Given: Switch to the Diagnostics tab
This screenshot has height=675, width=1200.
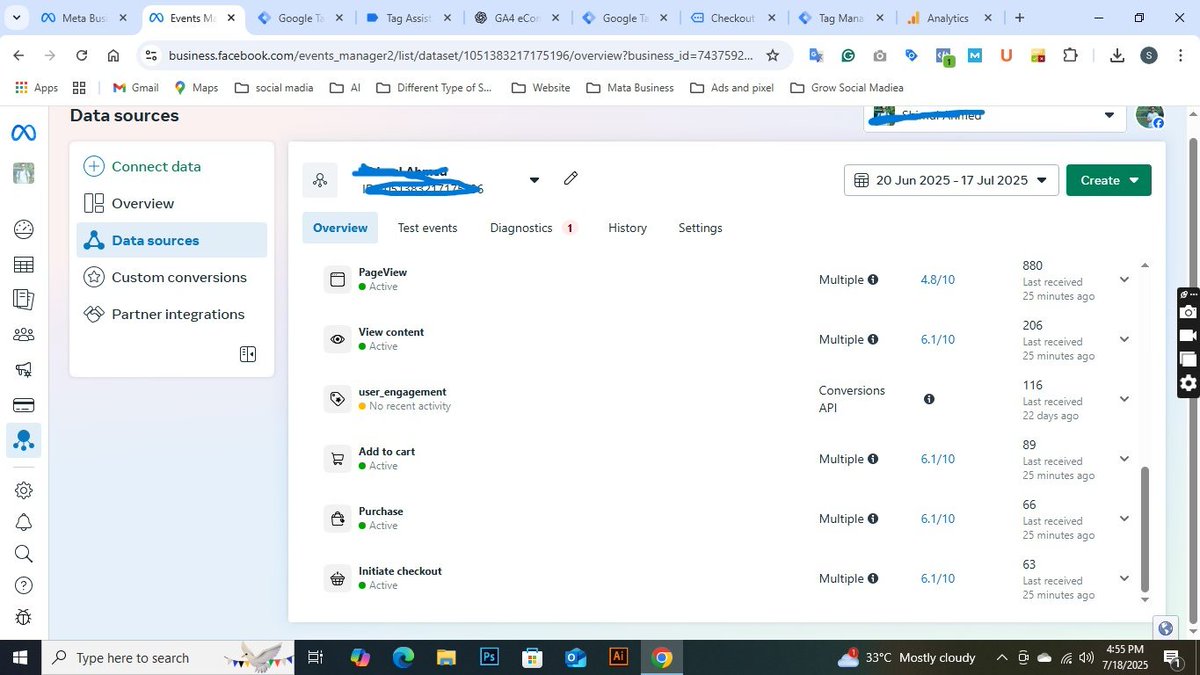Looking at the screenshot, I should coord(532,228).
